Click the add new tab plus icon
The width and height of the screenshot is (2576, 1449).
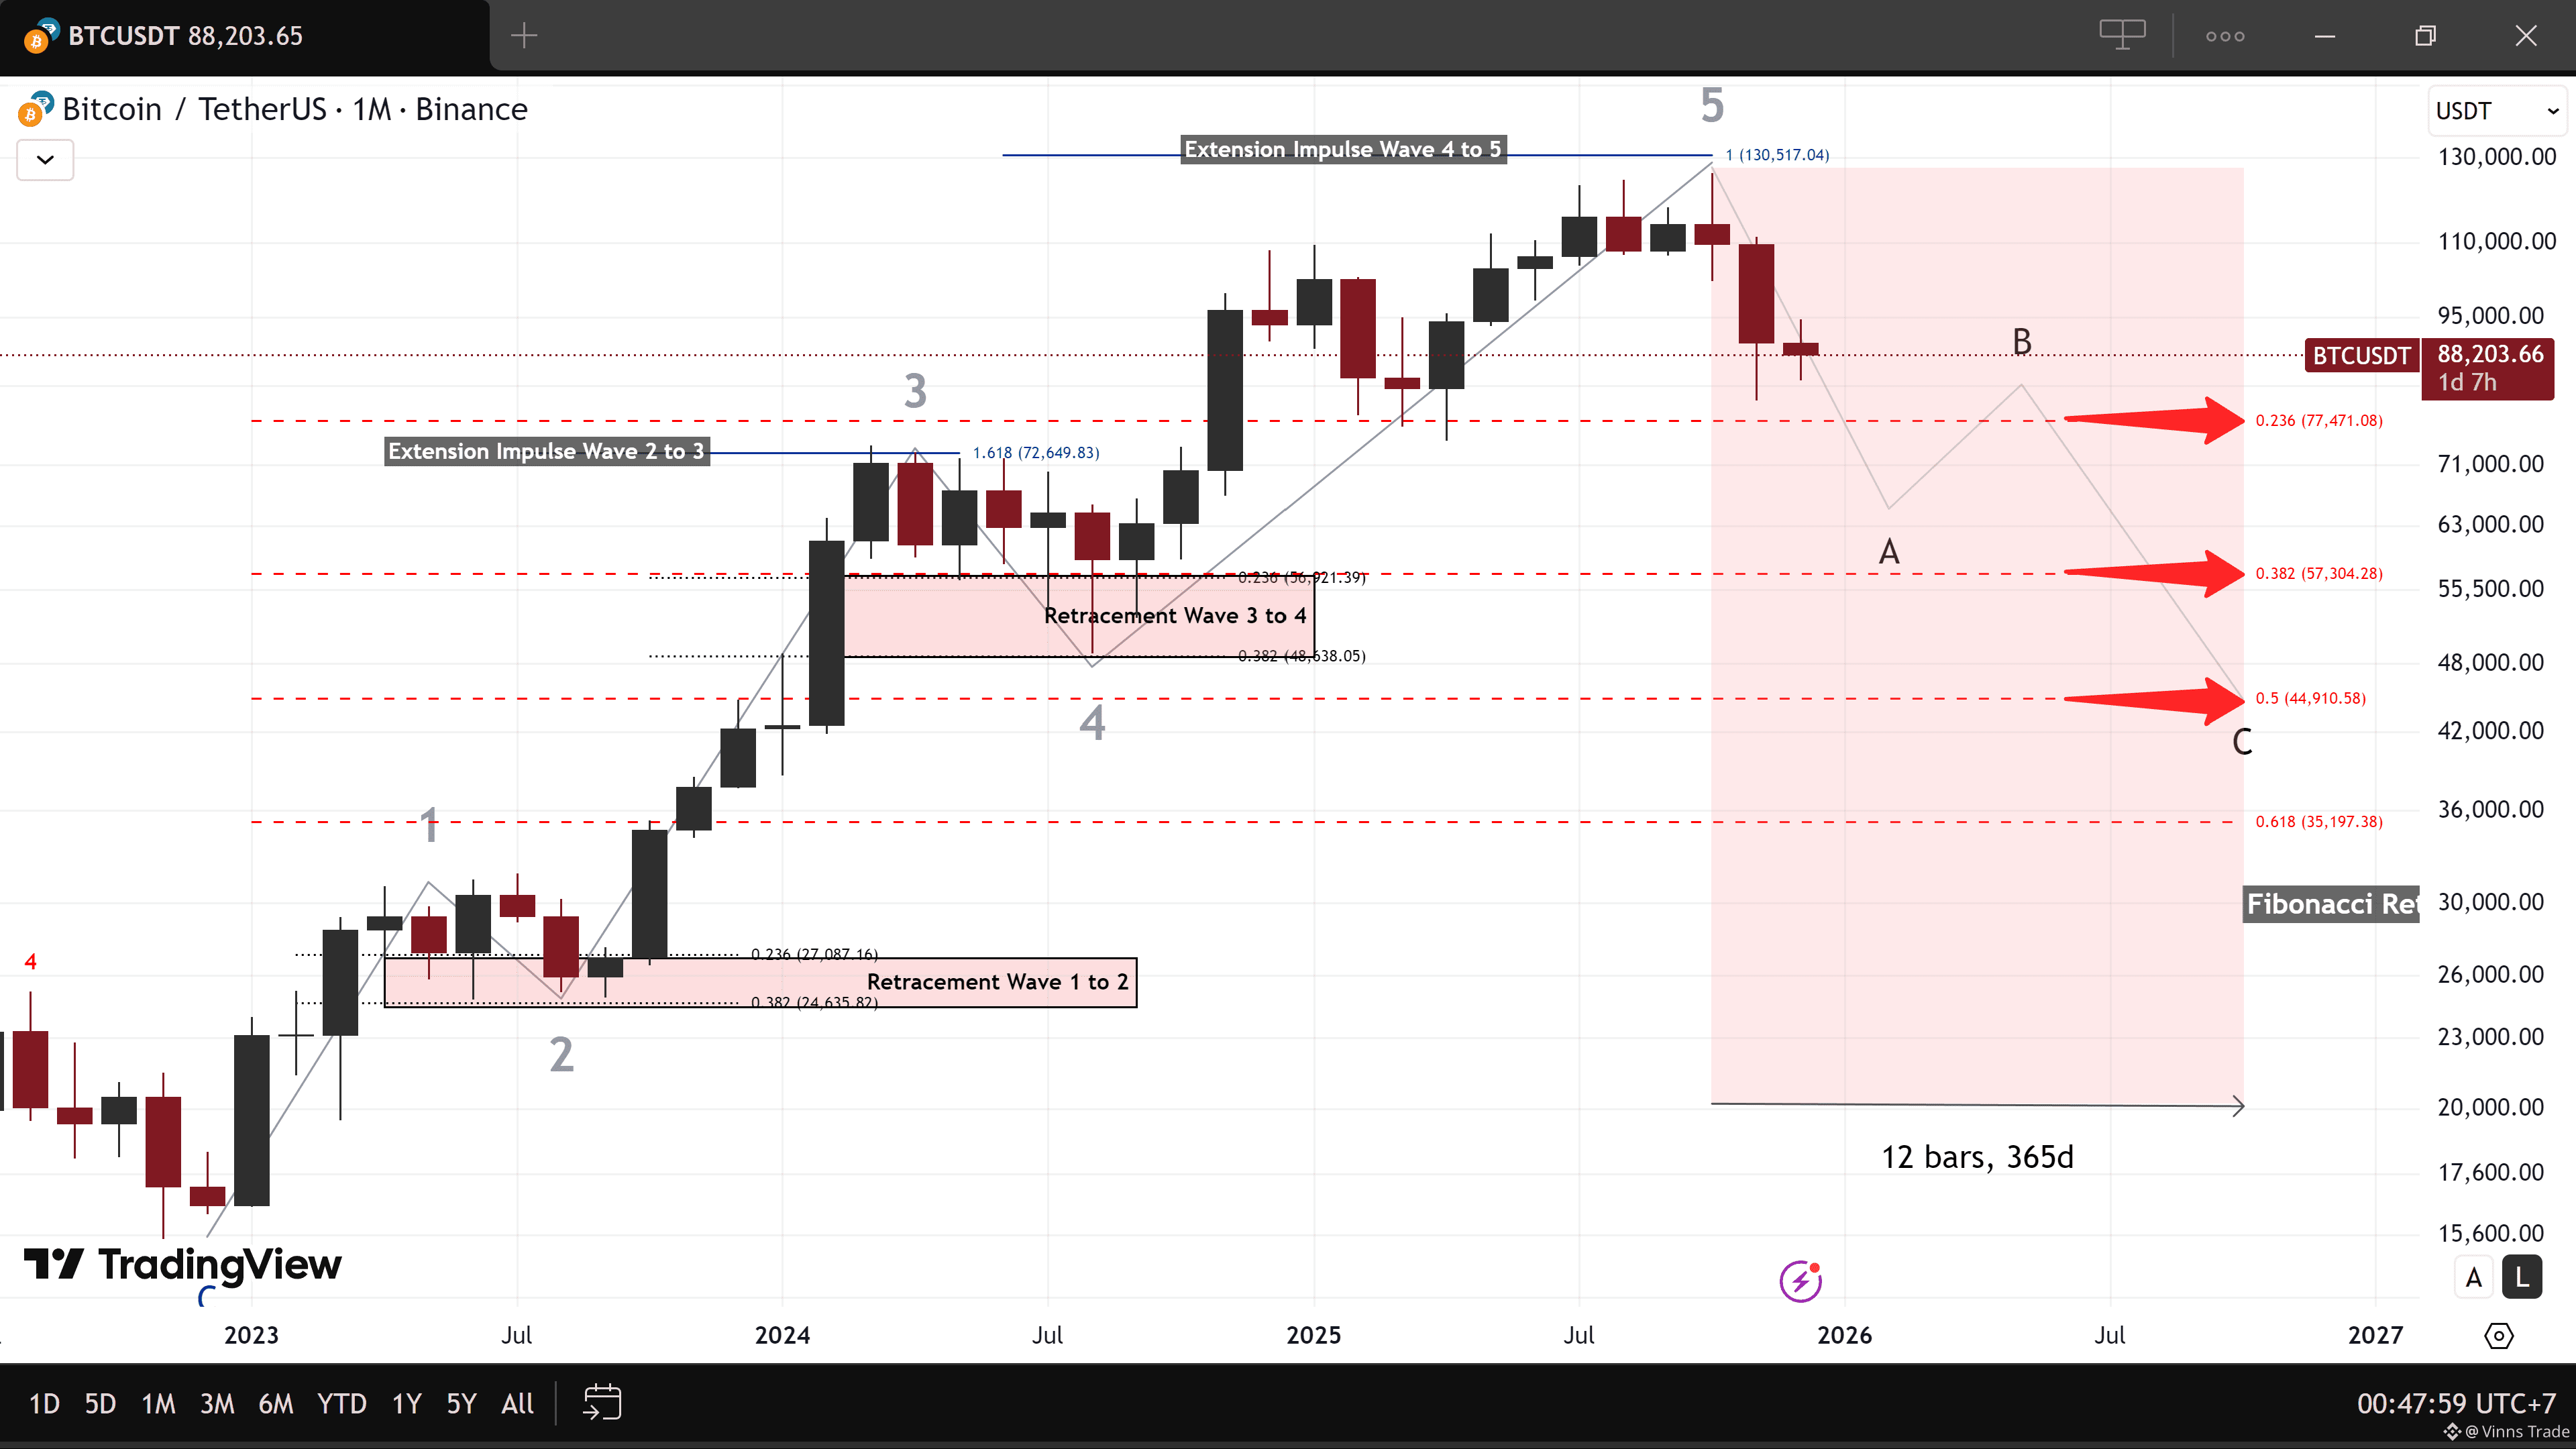click(x=524, y=36)
